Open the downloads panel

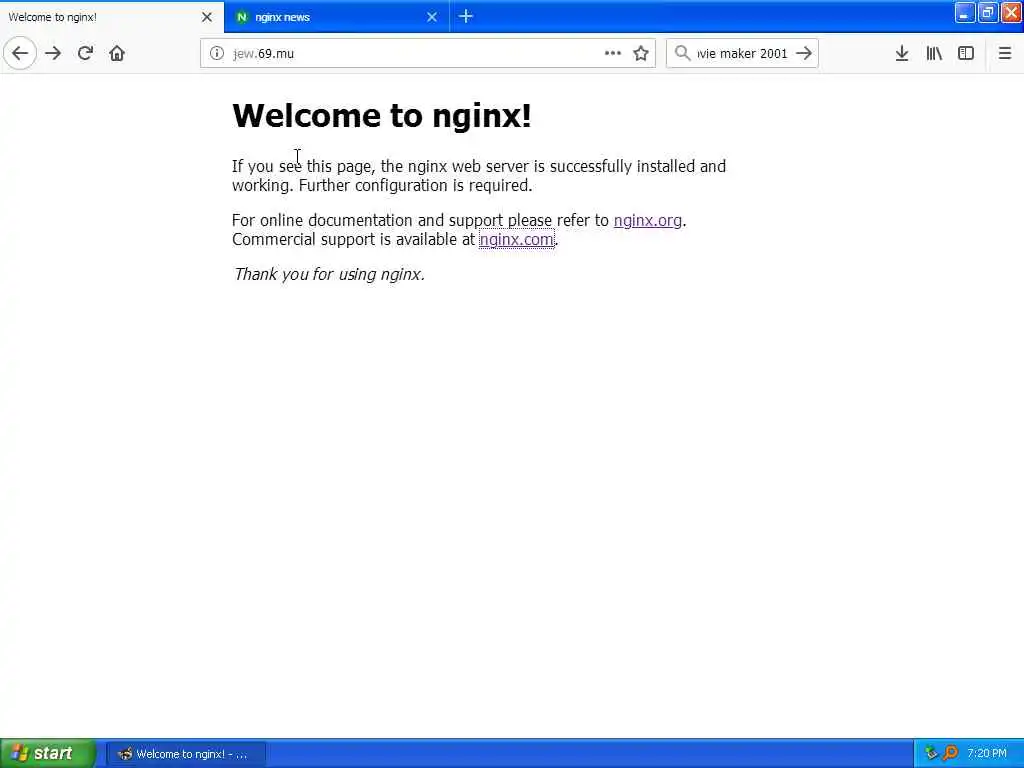click(902, 53)
